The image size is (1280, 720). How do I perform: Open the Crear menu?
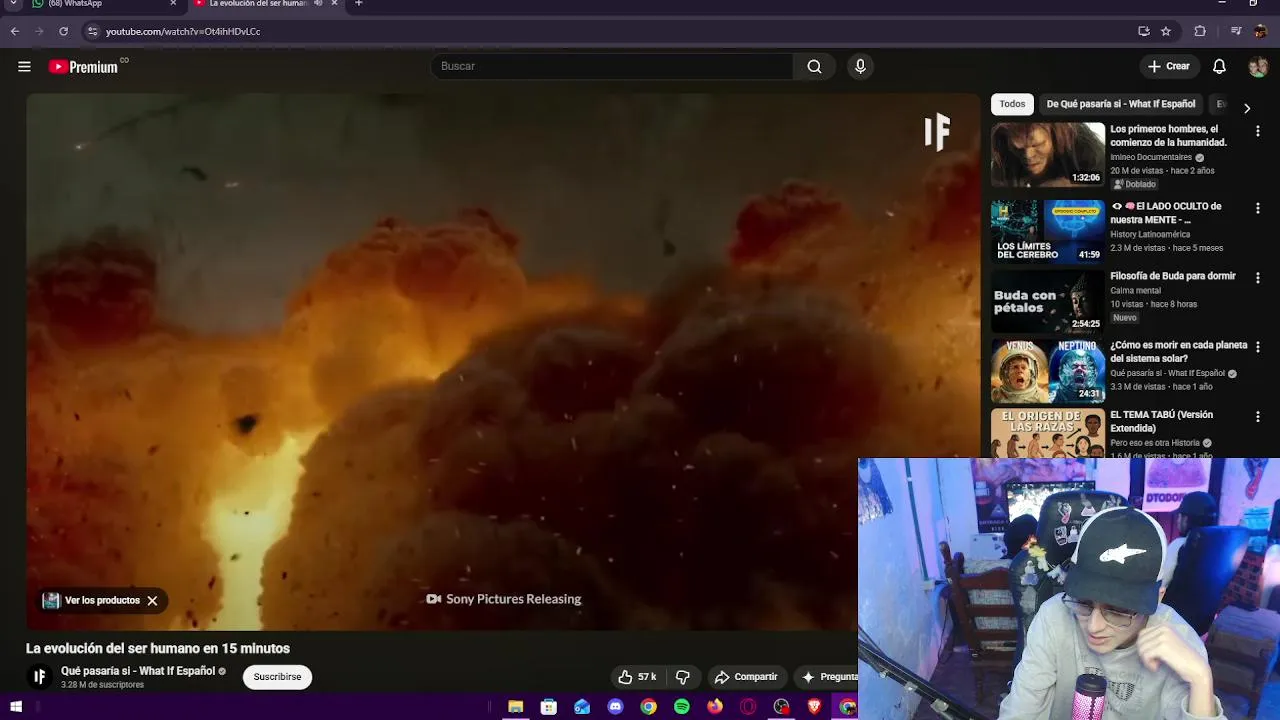tap(1169, 66)
